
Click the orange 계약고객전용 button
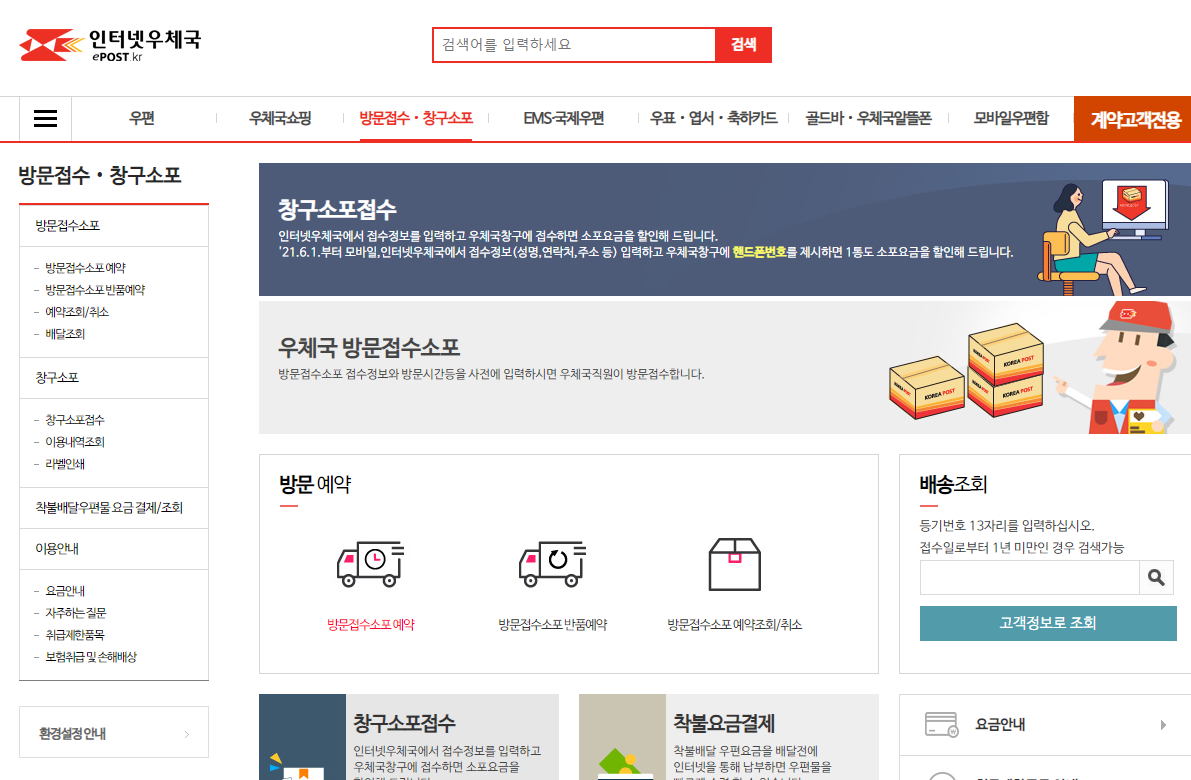(1133, 119)
